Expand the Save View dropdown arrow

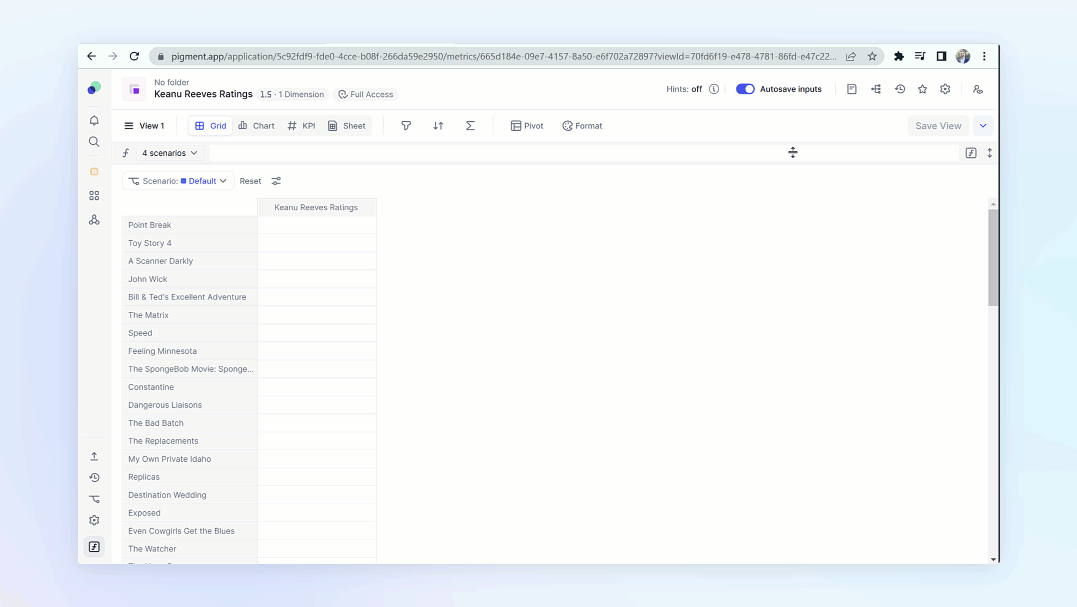click(x=983, y=126)
